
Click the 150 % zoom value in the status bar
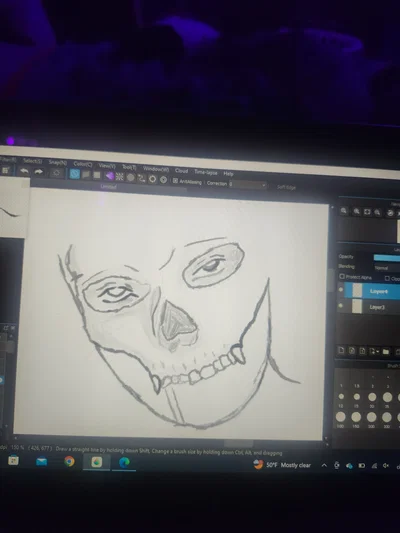[18, 447]
